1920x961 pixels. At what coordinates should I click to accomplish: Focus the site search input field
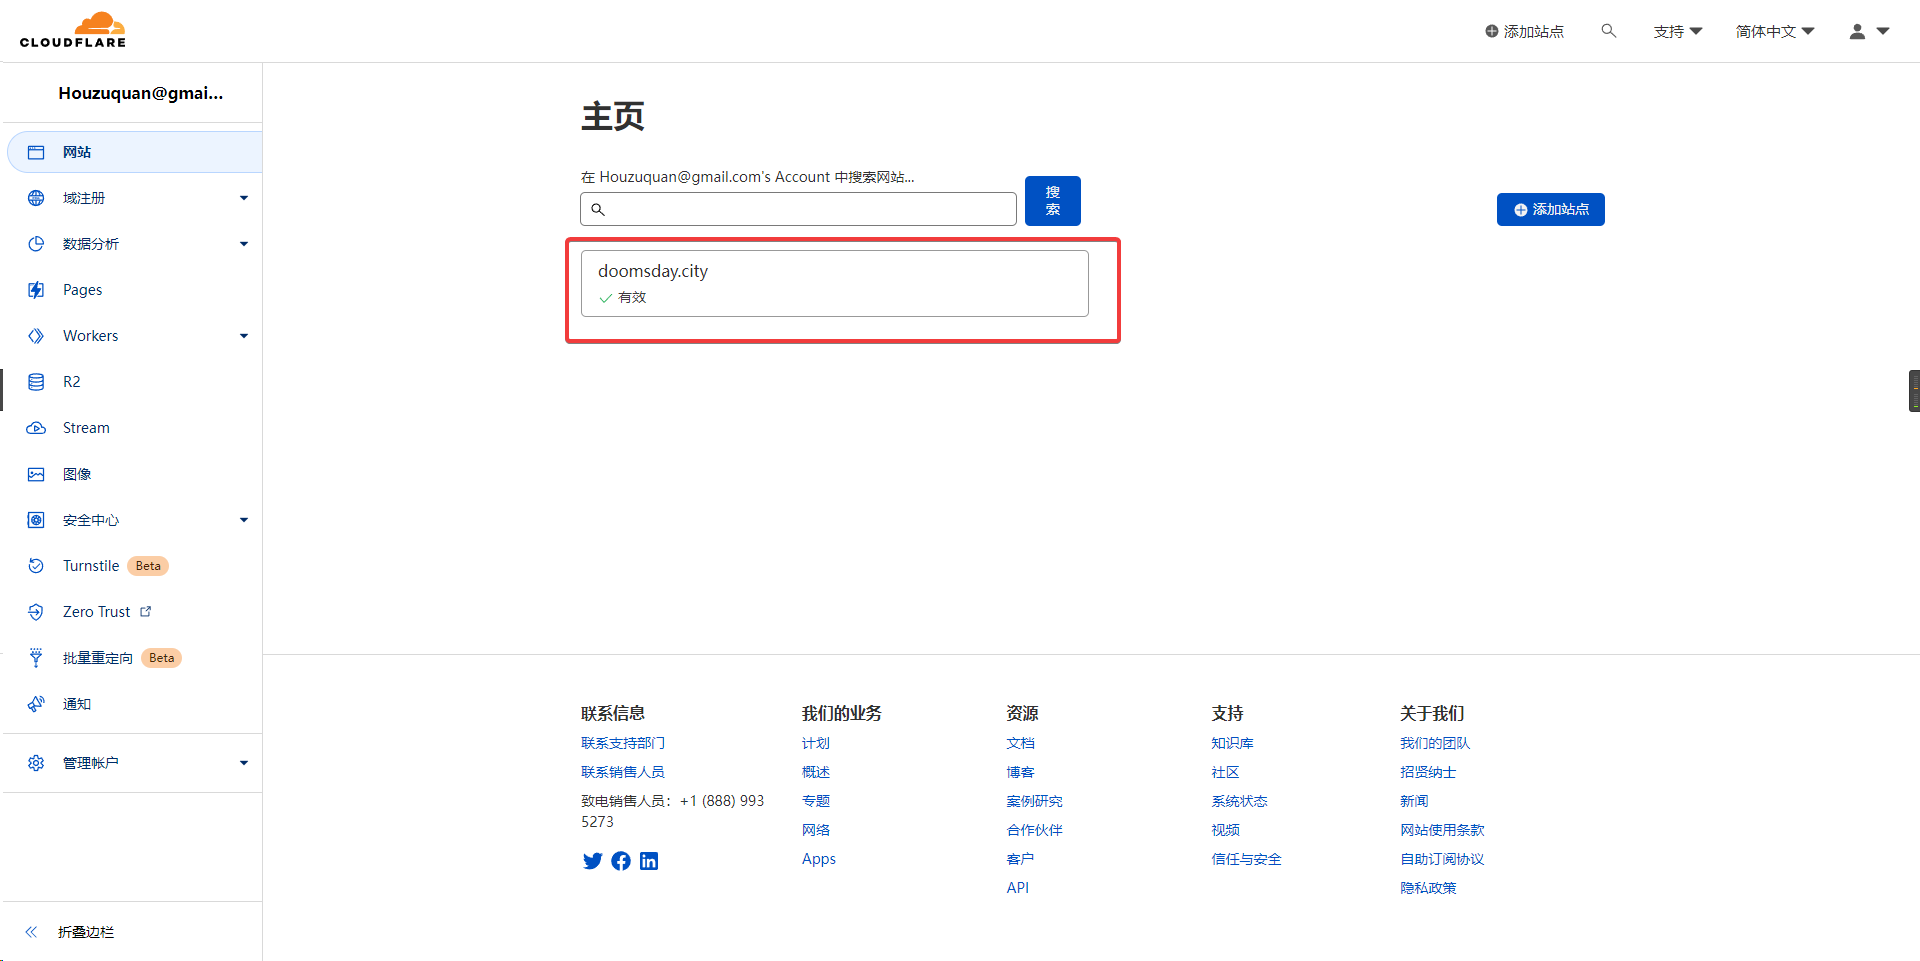810,209
